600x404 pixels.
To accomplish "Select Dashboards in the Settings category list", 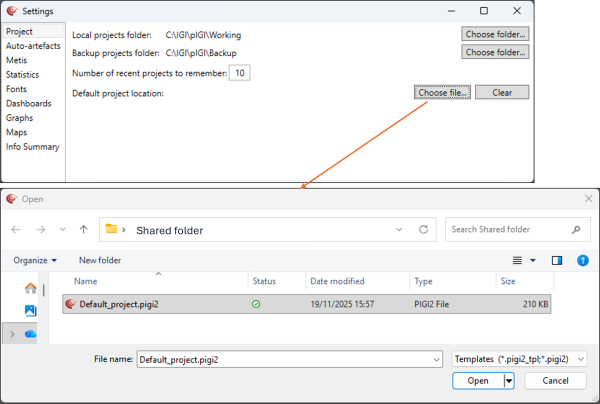I will [28, 103].
